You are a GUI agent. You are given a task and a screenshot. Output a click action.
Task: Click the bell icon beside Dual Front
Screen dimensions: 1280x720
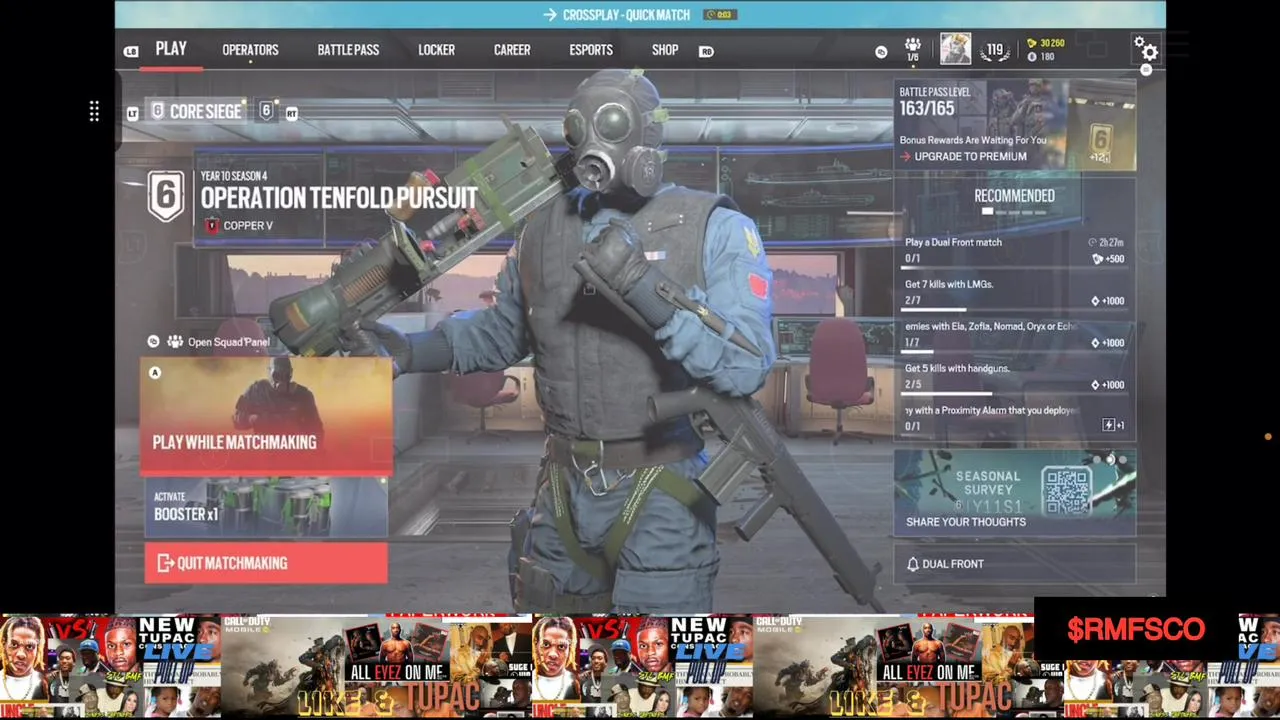(912, 564)
